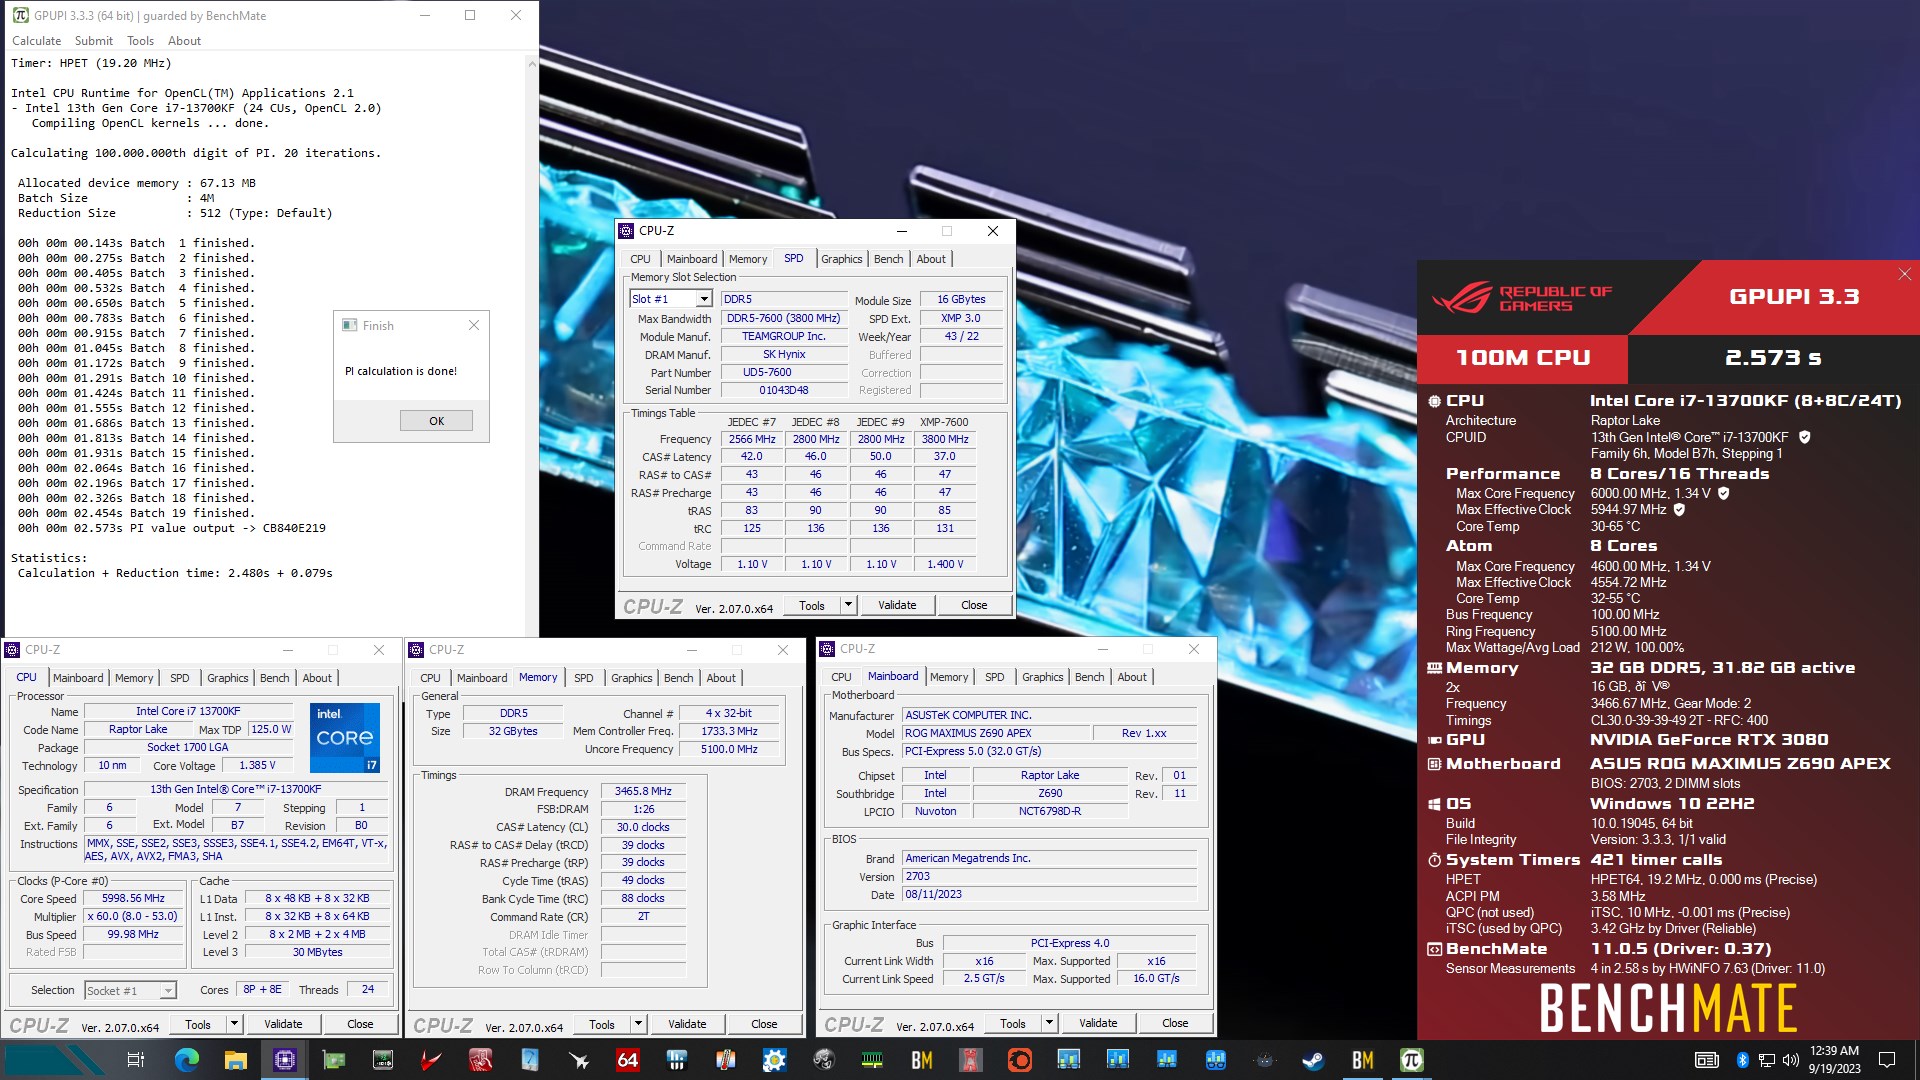Screen dimensions: 1920x1080
Task: Select the Mainboard tab in CPU-Z CPU window
Action: [x=78, y=678]
